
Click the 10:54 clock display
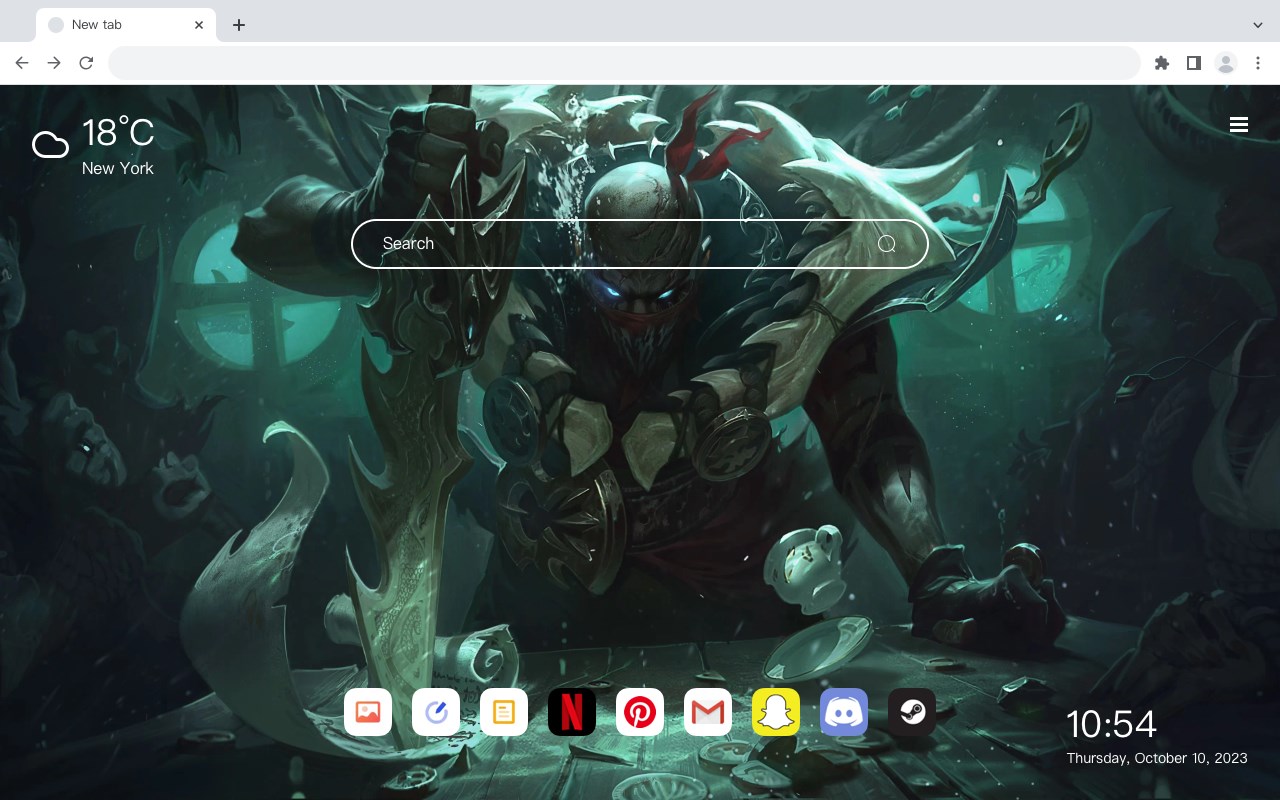coord(1111,724)
